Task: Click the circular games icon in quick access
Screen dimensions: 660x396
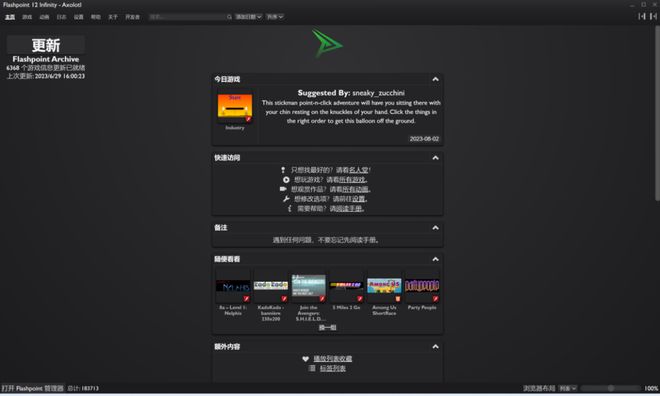Action: [x=286, y=180]
